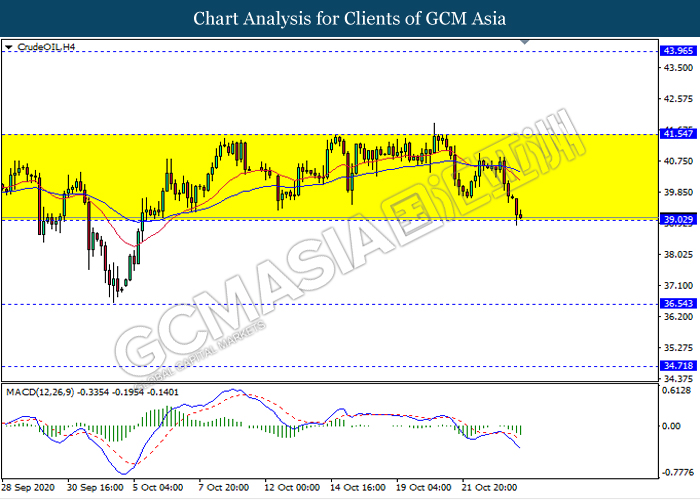The image size is (700, 500).
Task: Click the 28 Sep 2020 date label
Action: 28,488
